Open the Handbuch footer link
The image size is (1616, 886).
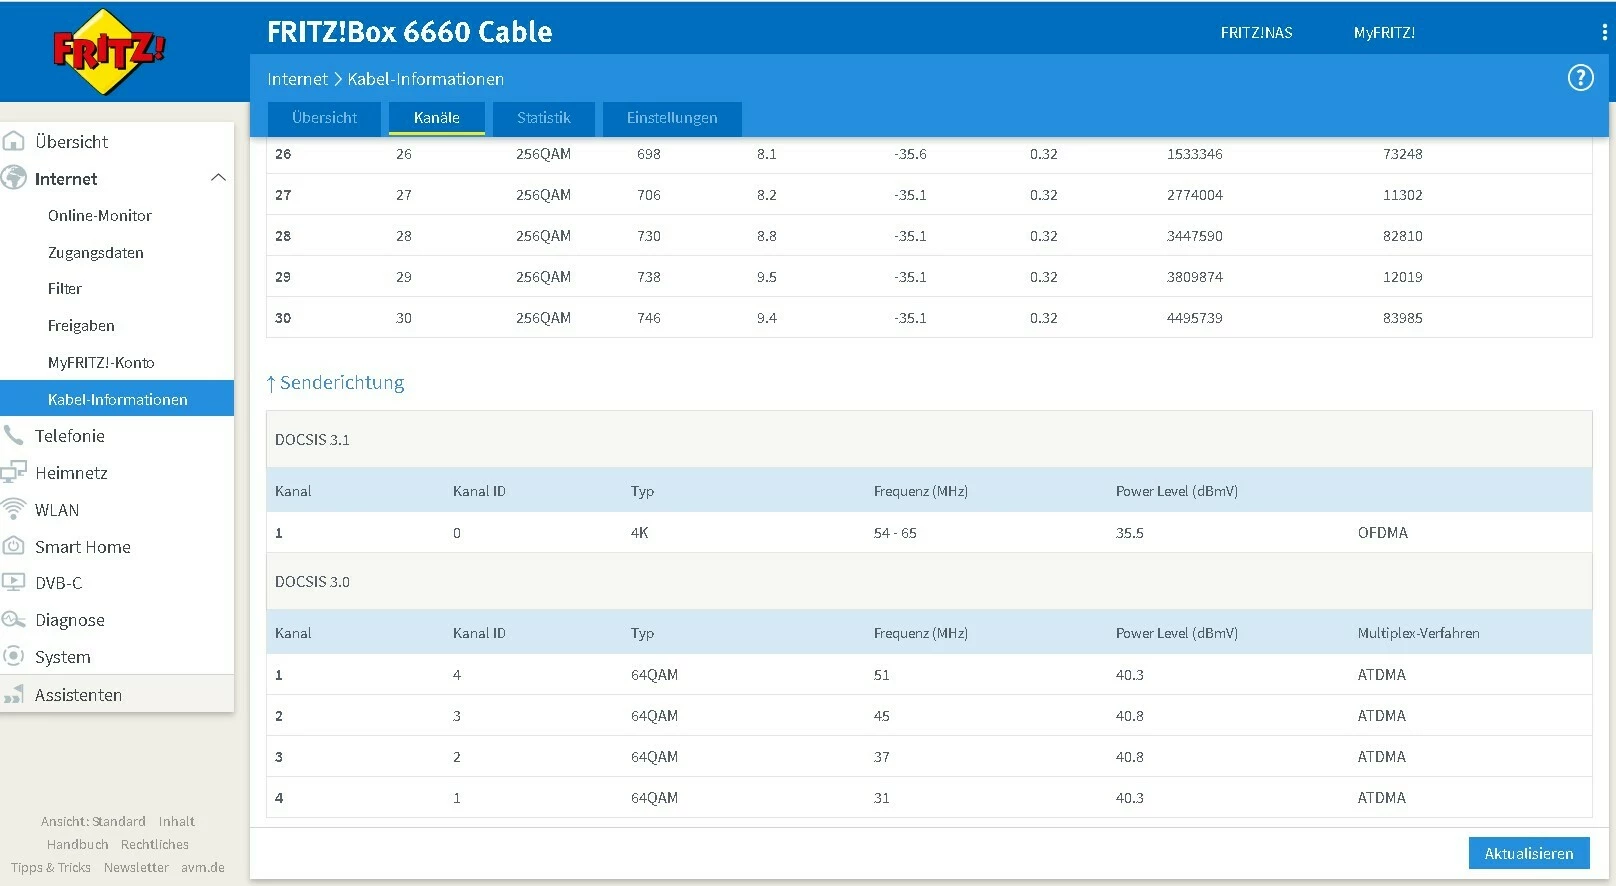click(78, 844)
